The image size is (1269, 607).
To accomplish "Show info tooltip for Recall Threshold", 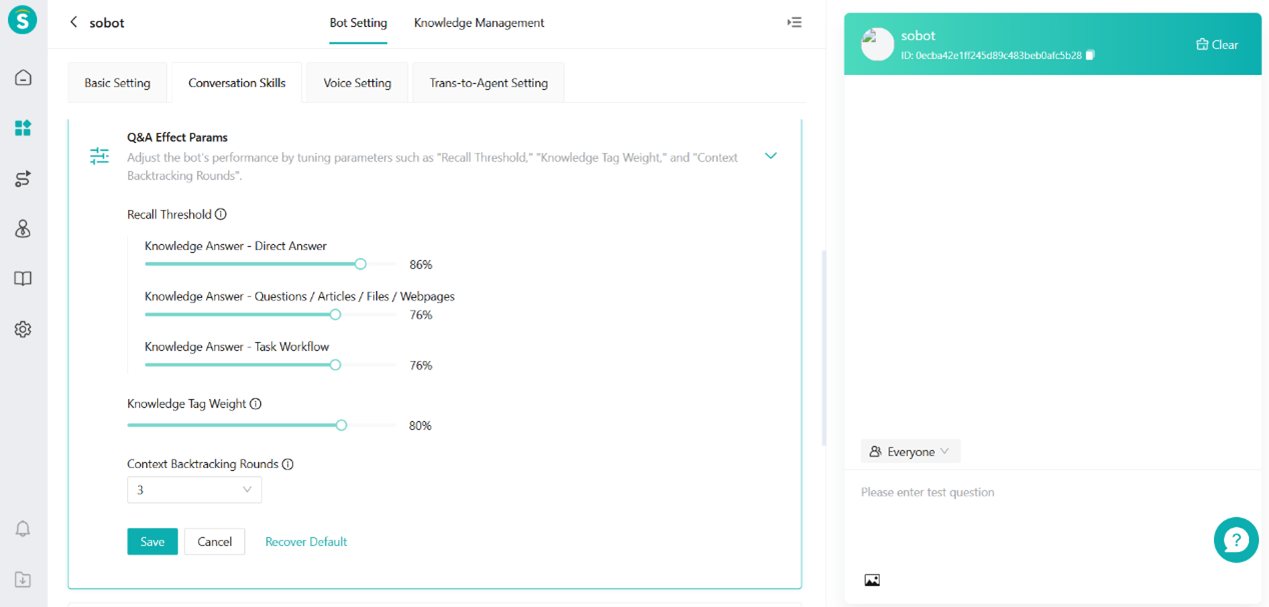I will point(221,214).
